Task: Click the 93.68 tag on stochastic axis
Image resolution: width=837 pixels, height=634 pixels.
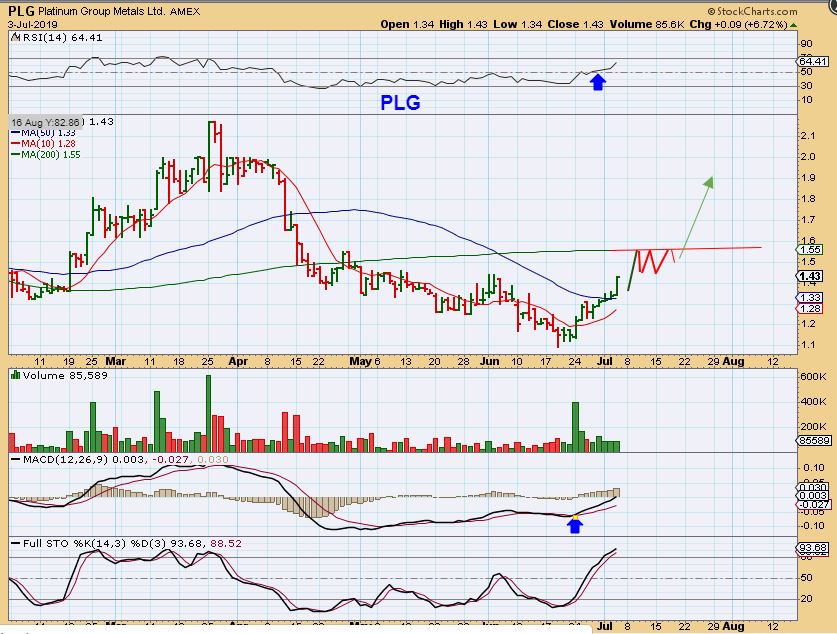Action: pyautogui.click(x=812, y=548)
